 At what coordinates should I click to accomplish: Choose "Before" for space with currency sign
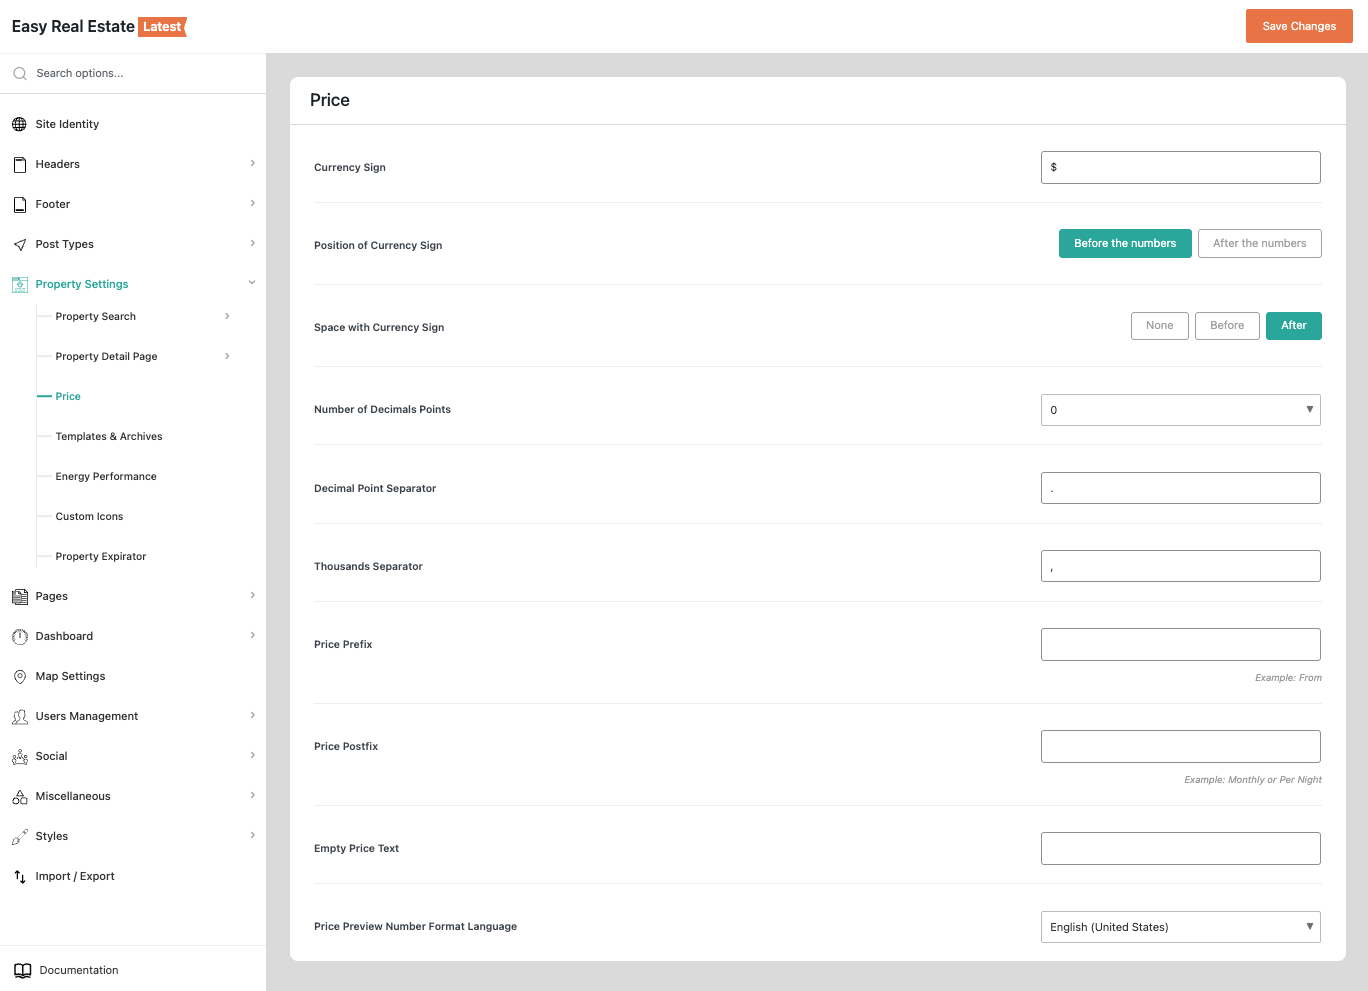(1226, 326)
